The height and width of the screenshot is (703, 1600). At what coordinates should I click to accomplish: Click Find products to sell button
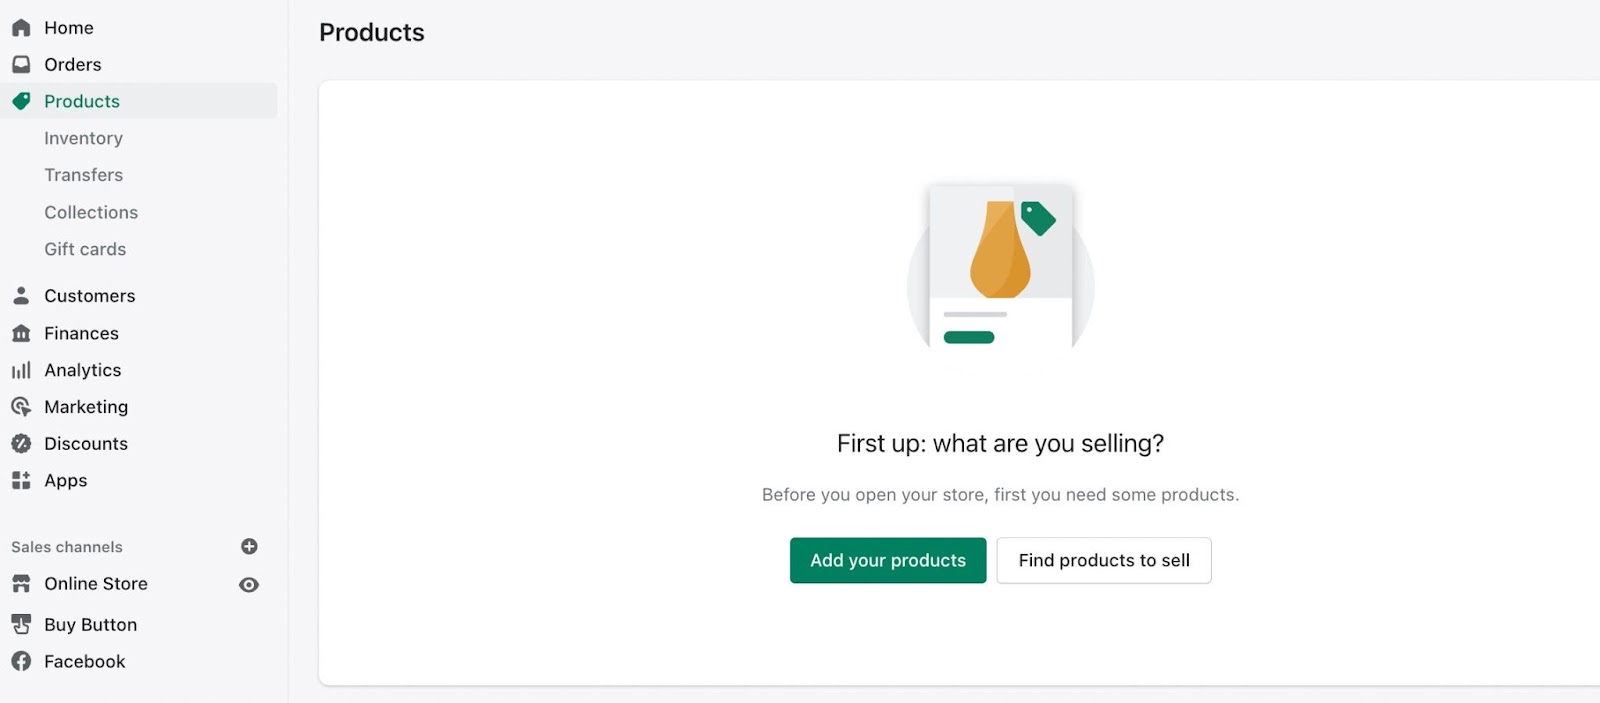pos(1104,561)
